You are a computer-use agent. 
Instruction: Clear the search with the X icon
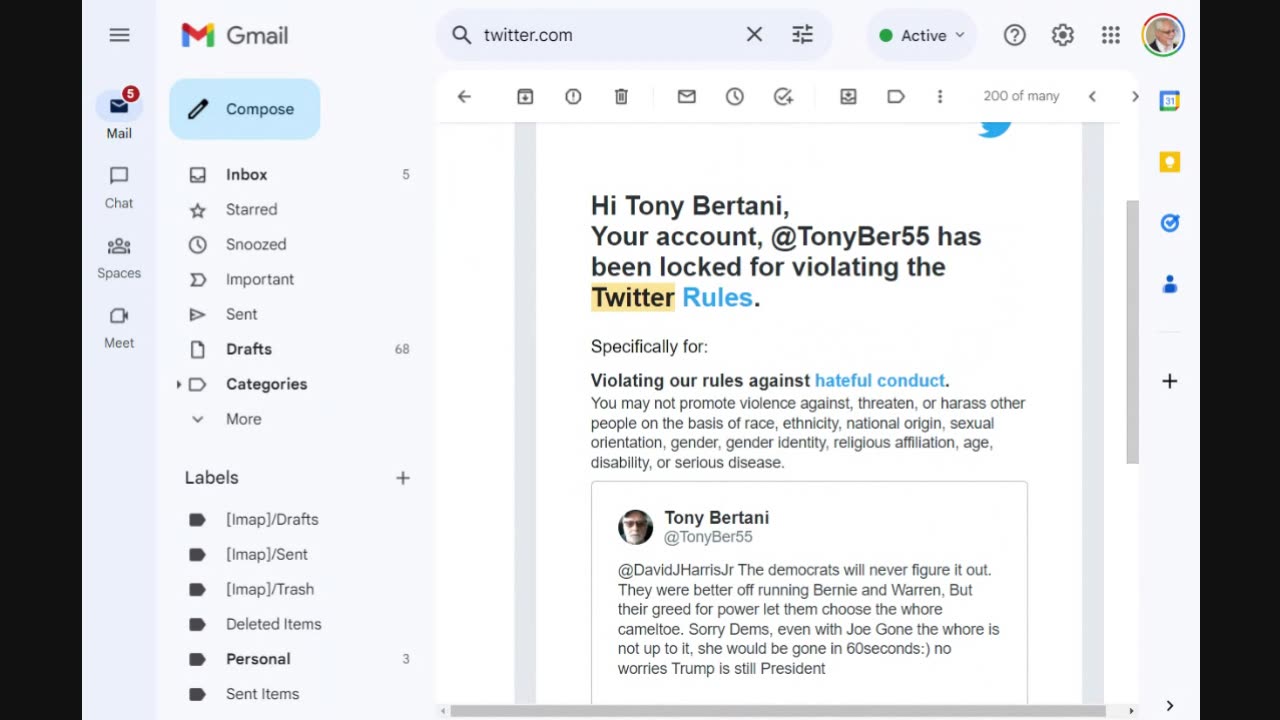pos(754,35)
